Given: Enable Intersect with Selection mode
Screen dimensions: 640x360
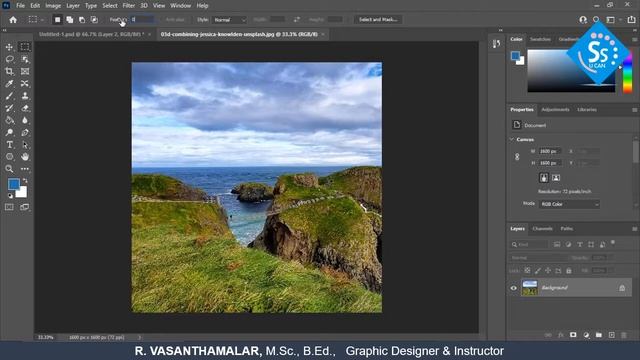Looking at the screenshot, I should click(x=94, y=20).
